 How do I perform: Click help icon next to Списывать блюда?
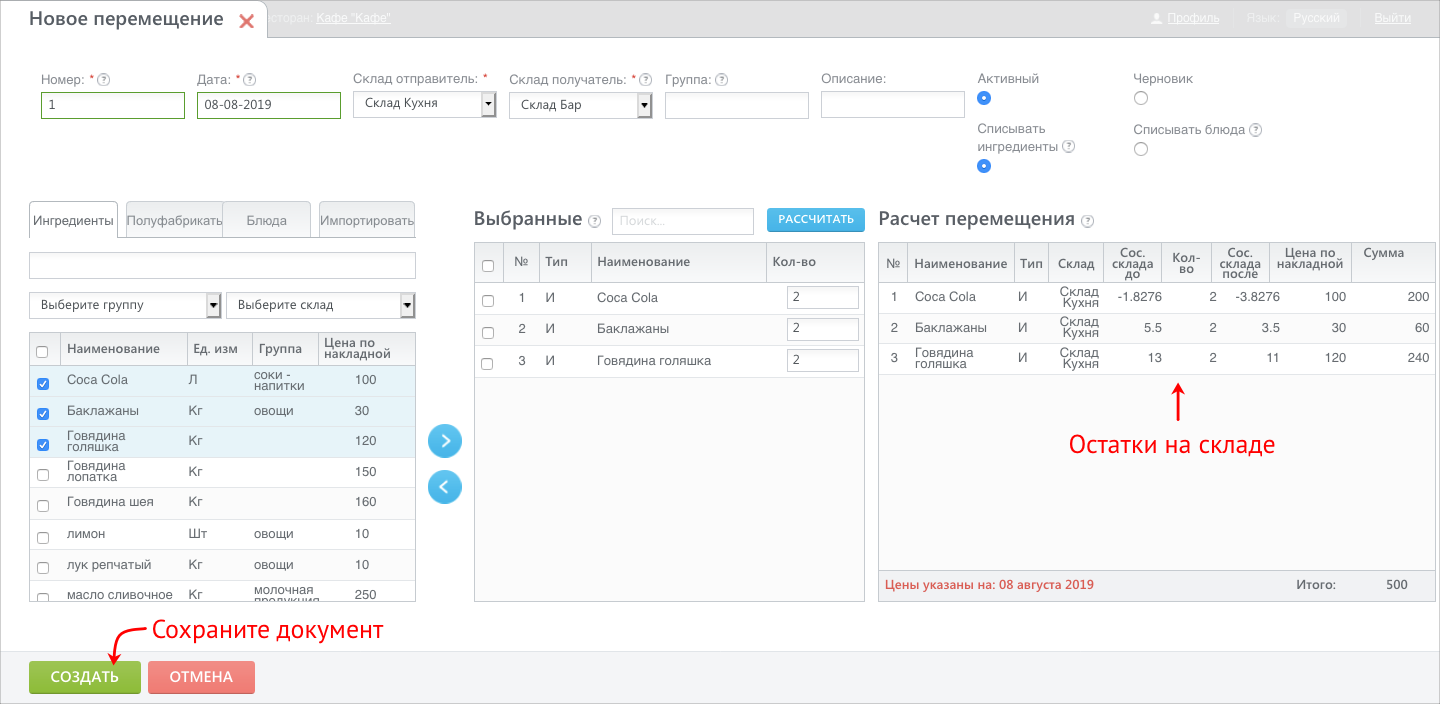click(x=1256, y=130)
